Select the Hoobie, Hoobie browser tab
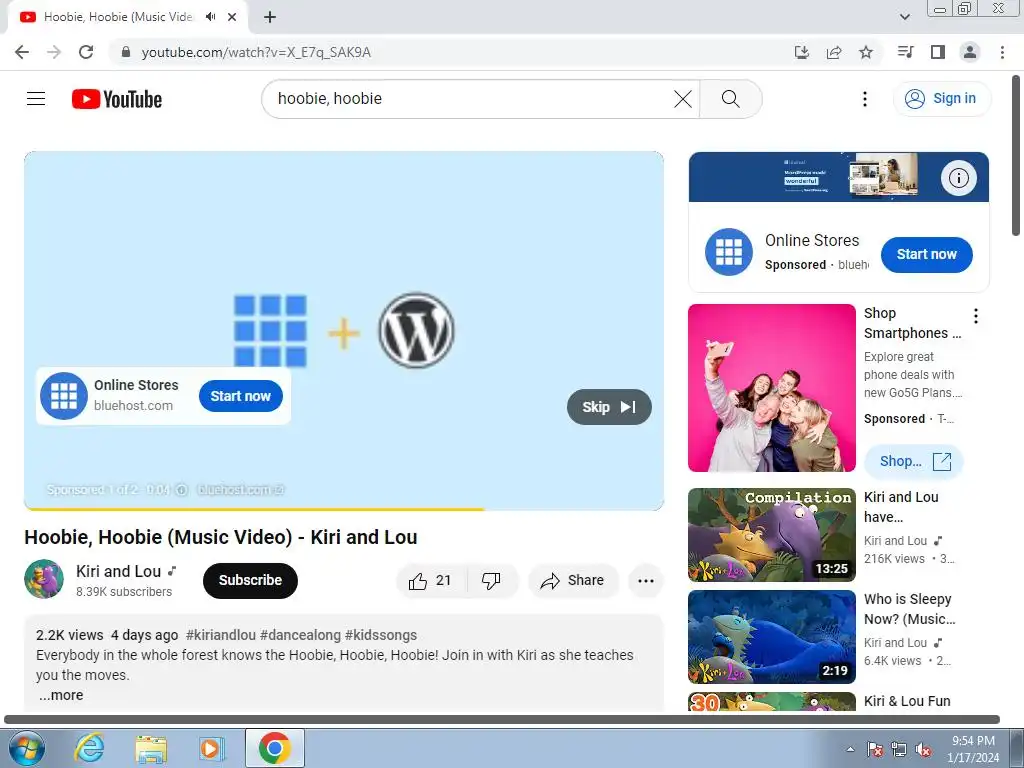 coord(118,17)
